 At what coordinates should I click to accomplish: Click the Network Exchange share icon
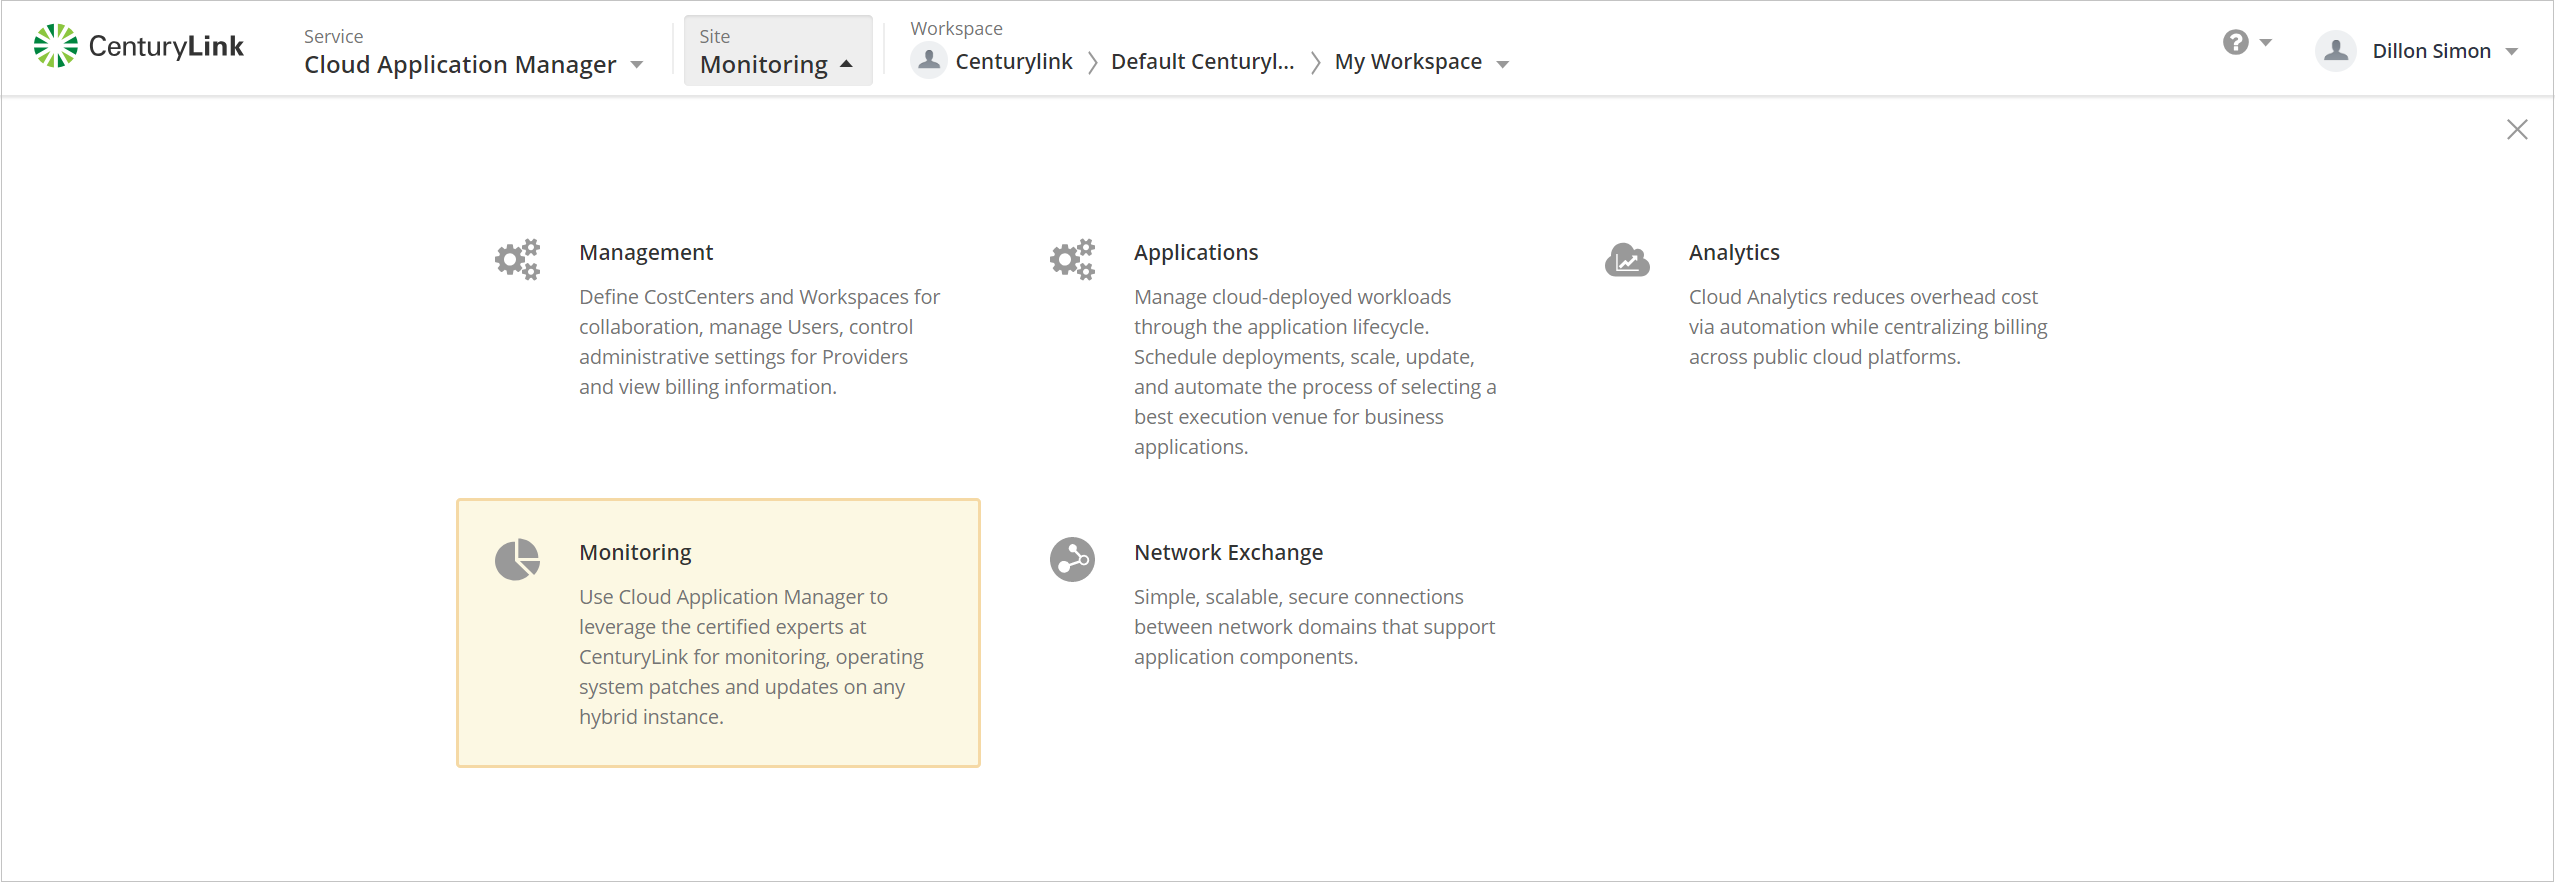(1072, 560)
